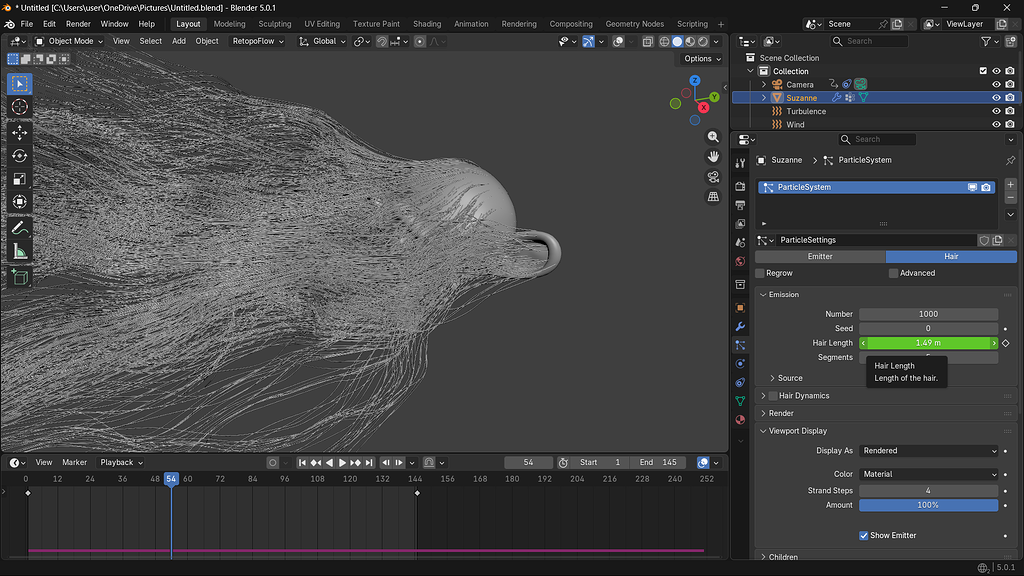Activate the Rotate tool
Image resolution: width=1024 pixels, height=576 pixels.
click(20, 156)
